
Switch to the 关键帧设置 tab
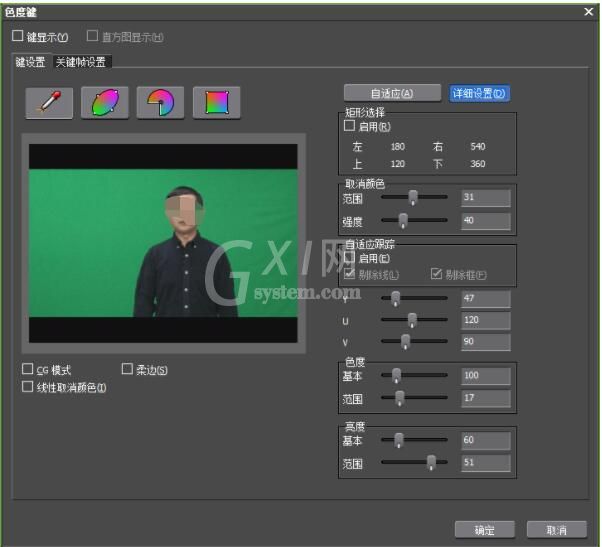[x=81, y=62]
